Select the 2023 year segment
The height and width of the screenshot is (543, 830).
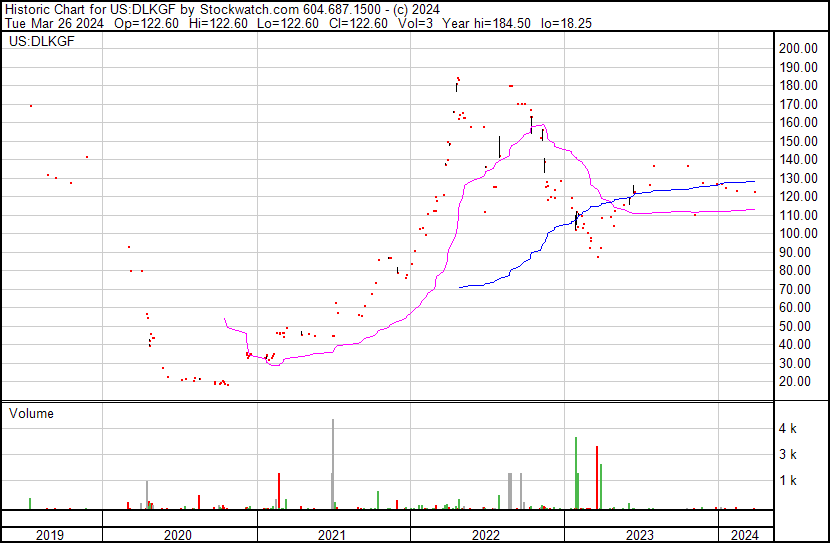click(642, 535)
